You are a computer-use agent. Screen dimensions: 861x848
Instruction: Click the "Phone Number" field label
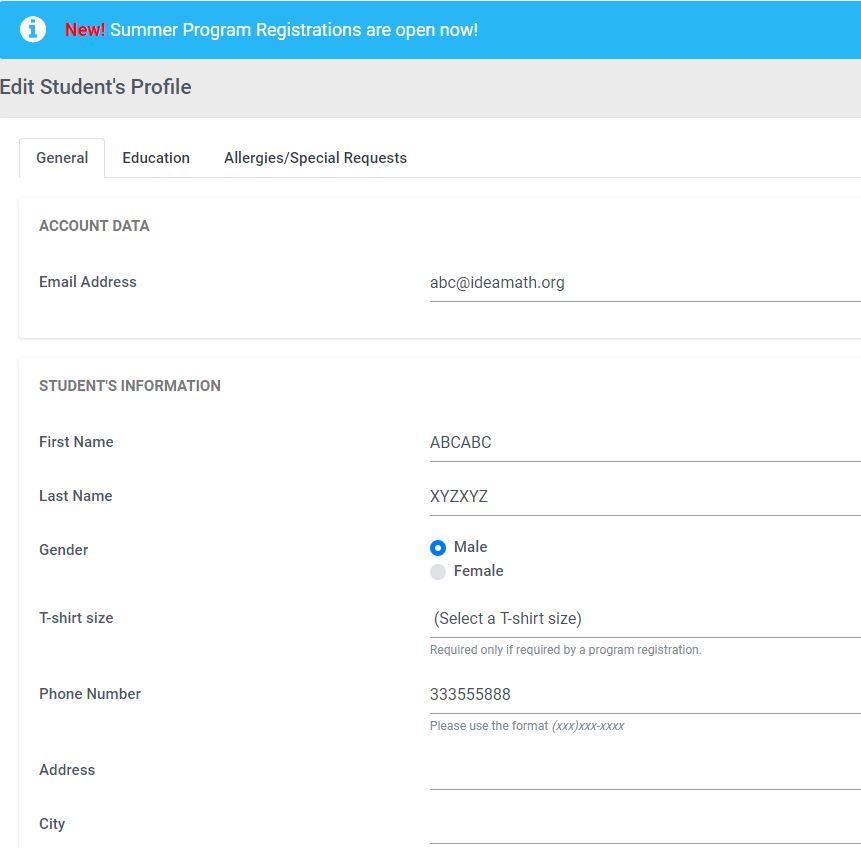pos(90,694)
